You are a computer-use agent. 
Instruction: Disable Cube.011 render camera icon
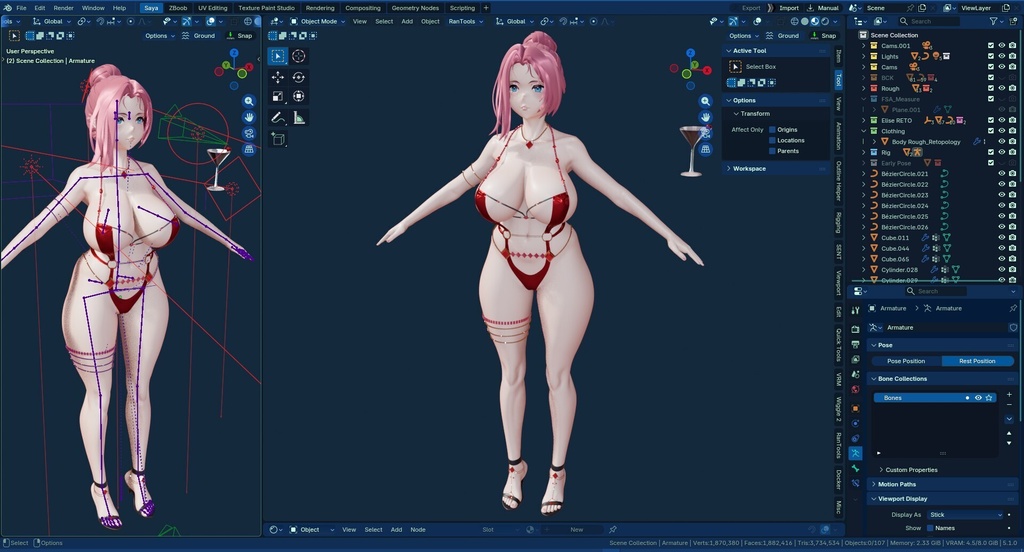(x=1012, y=238)
